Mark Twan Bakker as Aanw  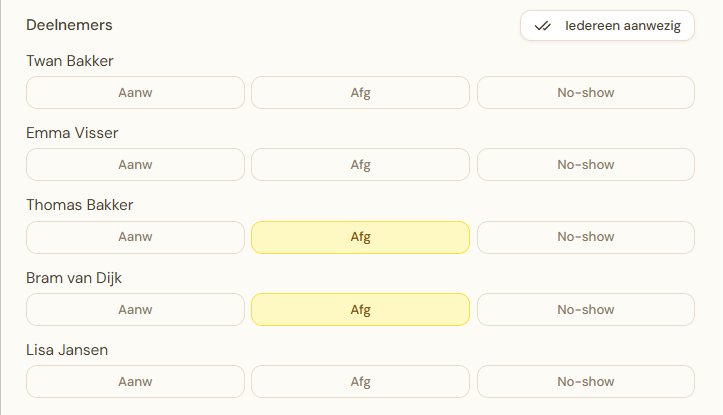pyautogui.click(x=135, y=93)
